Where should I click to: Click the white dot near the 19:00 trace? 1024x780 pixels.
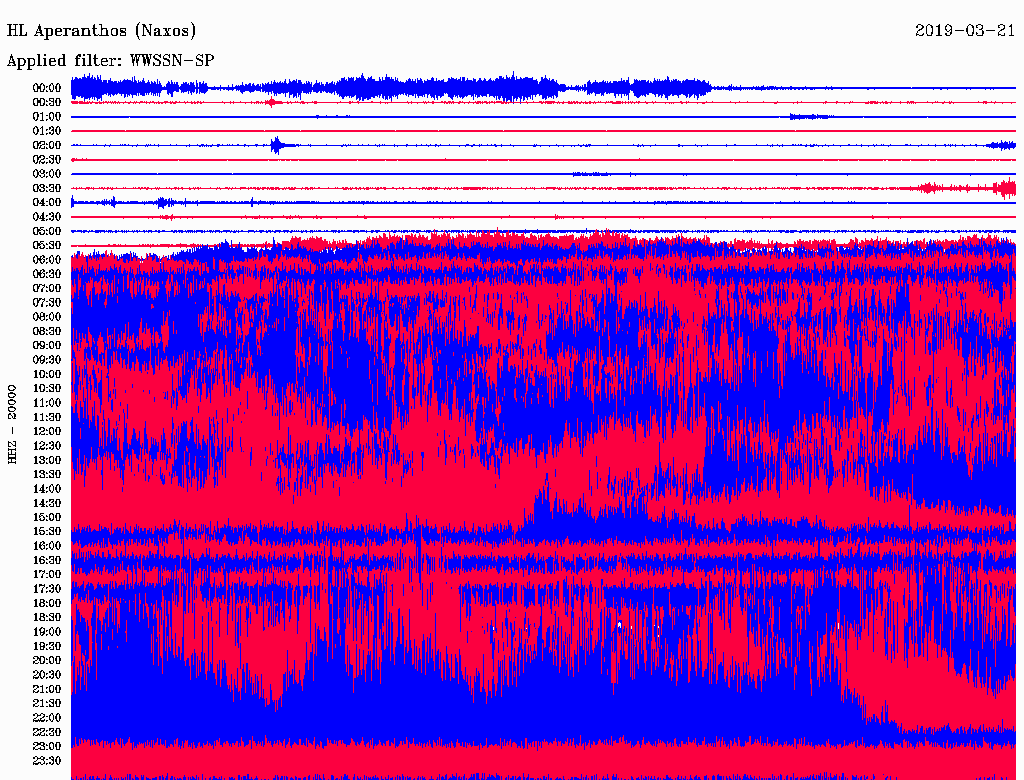pyautogui.click(x=619, y=625)
